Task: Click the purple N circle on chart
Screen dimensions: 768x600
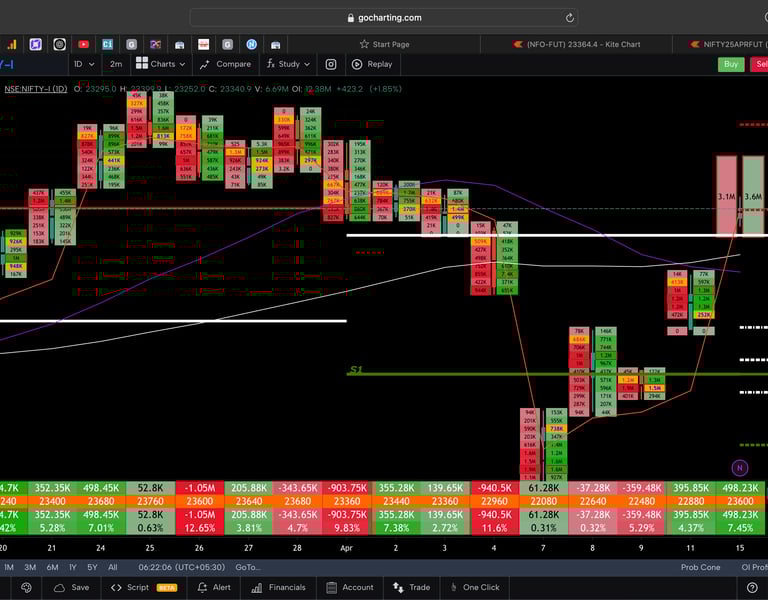Action: click(x=740, y=468)
